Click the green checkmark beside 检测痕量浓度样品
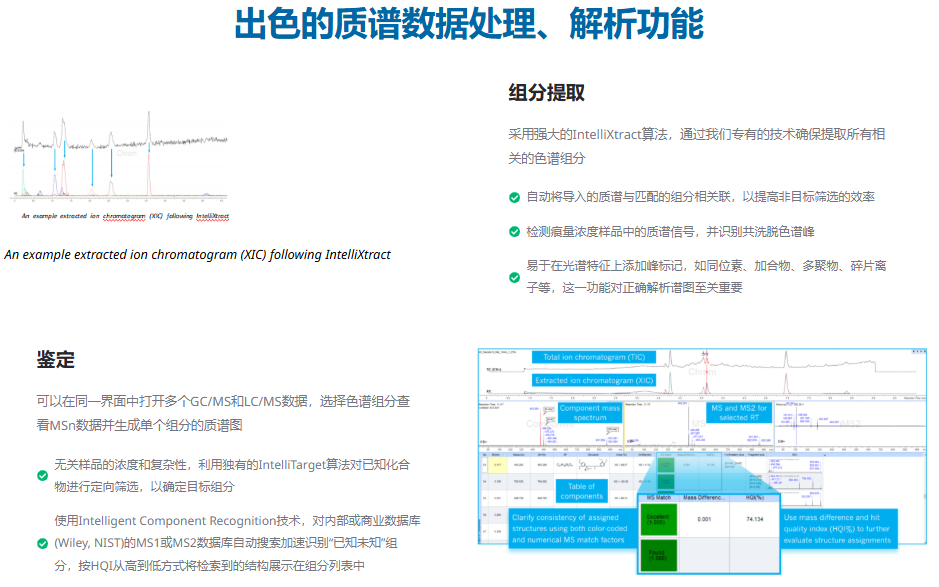Screen dimensions: 939x587 click(514, 232)
